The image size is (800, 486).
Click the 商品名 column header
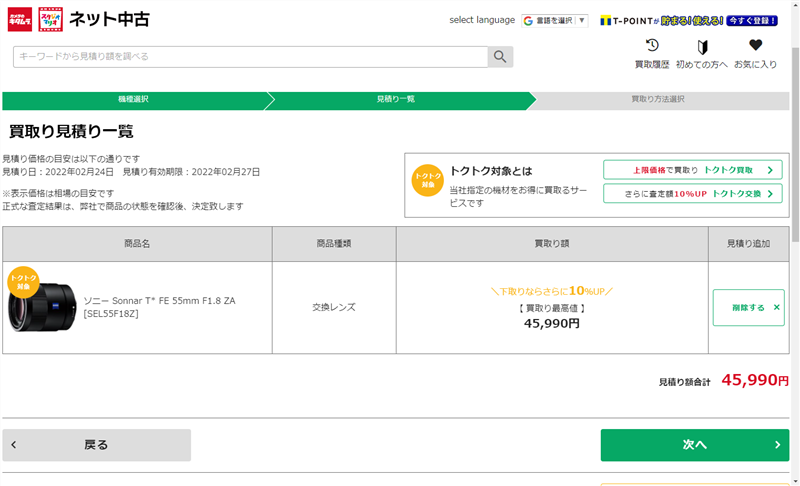(137, 244)
